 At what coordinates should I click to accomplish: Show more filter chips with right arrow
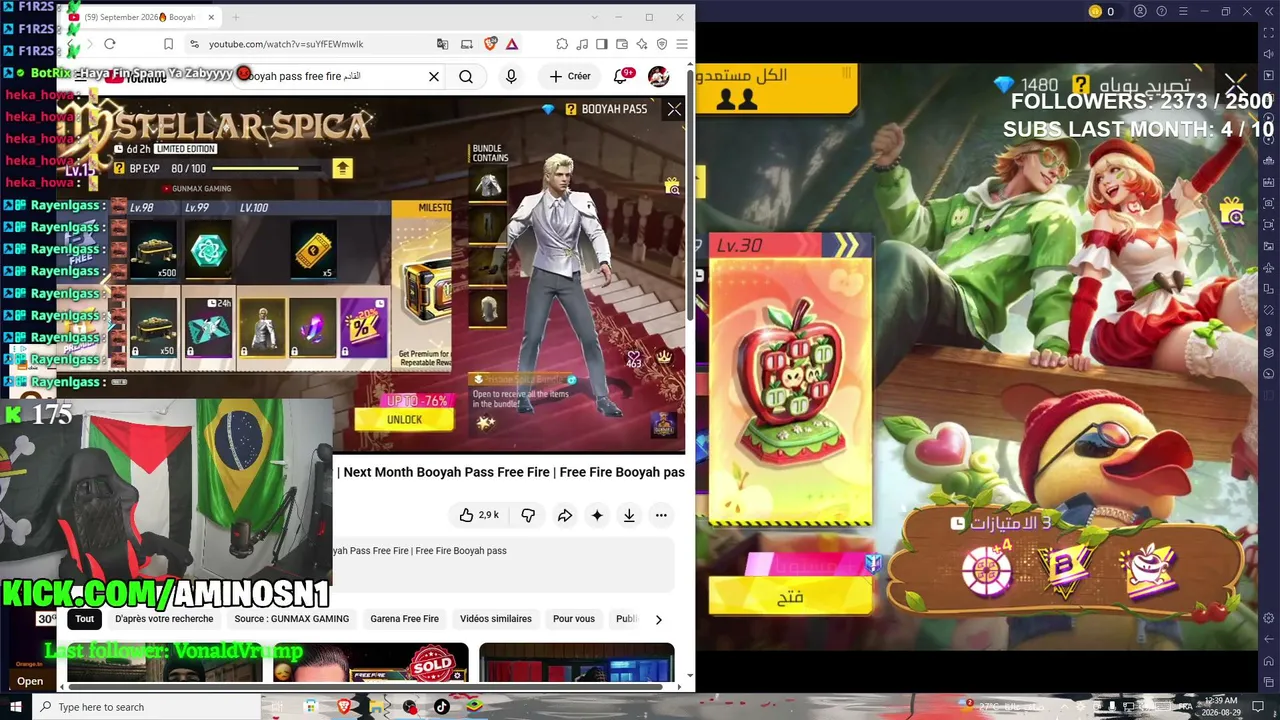658,619
